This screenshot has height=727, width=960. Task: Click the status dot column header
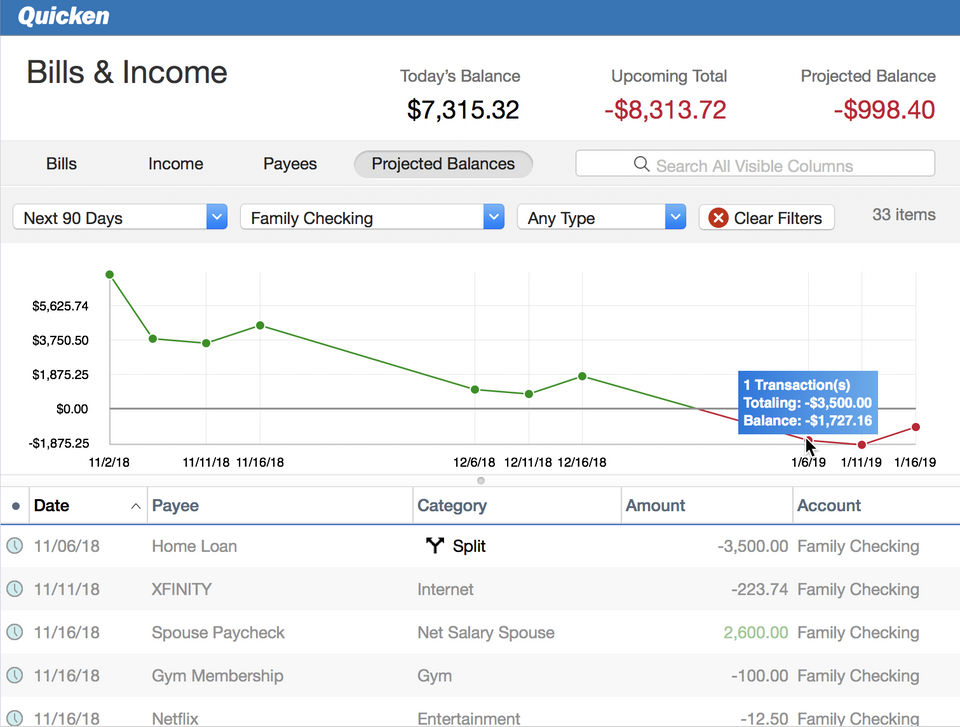tap(16, 506)
